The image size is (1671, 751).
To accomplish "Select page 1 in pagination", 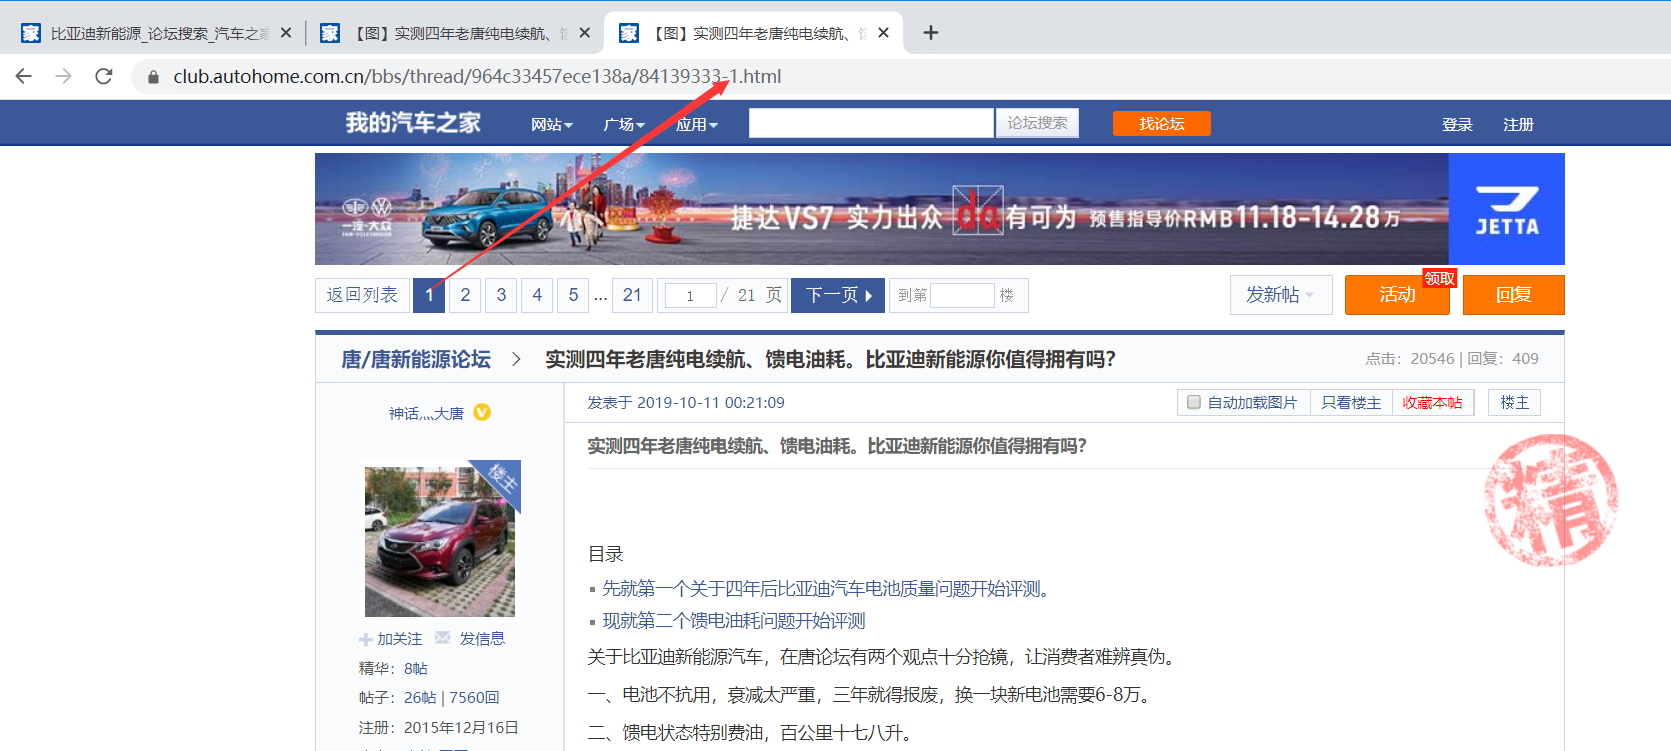I will pos(429,295).
